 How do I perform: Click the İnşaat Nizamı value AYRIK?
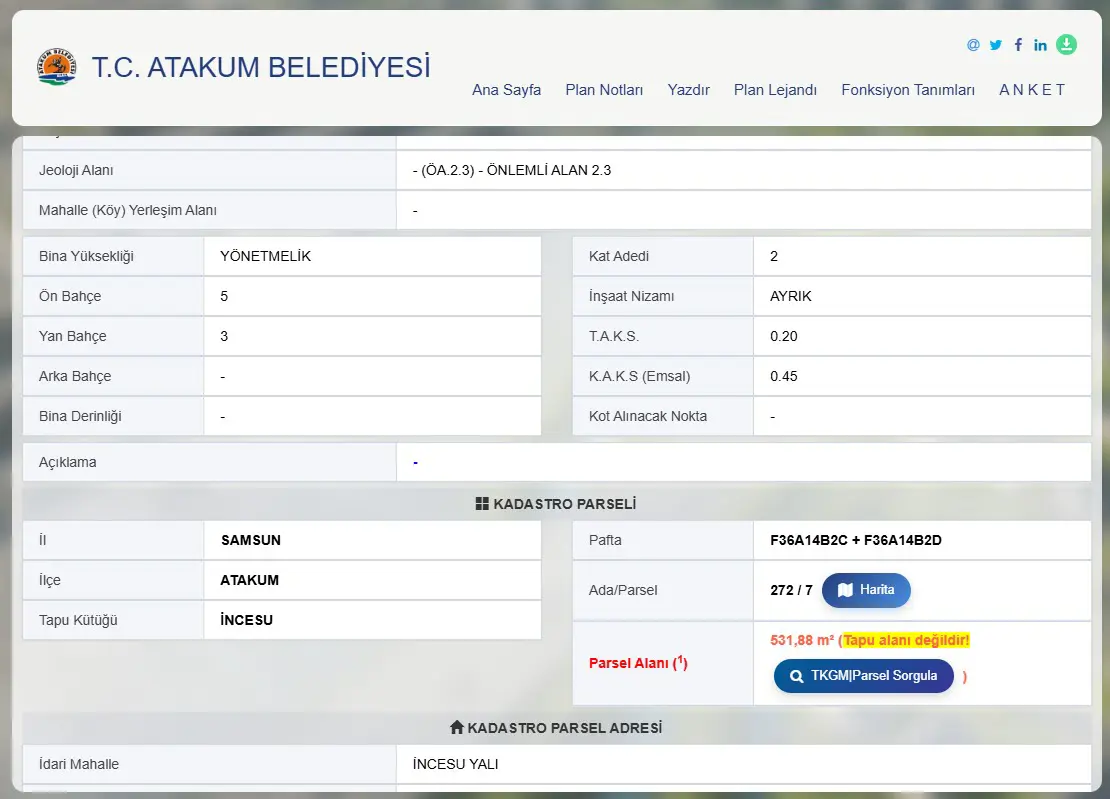coord(791,297)
